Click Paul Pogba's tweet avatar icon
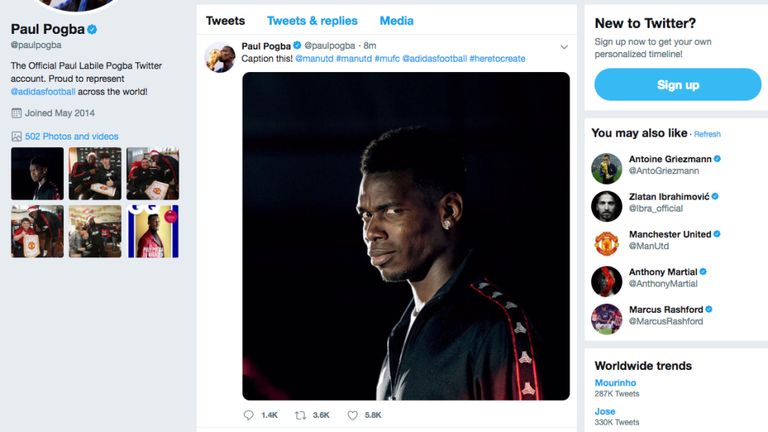Screen dimensions: 768x432 tap(220, 58)
